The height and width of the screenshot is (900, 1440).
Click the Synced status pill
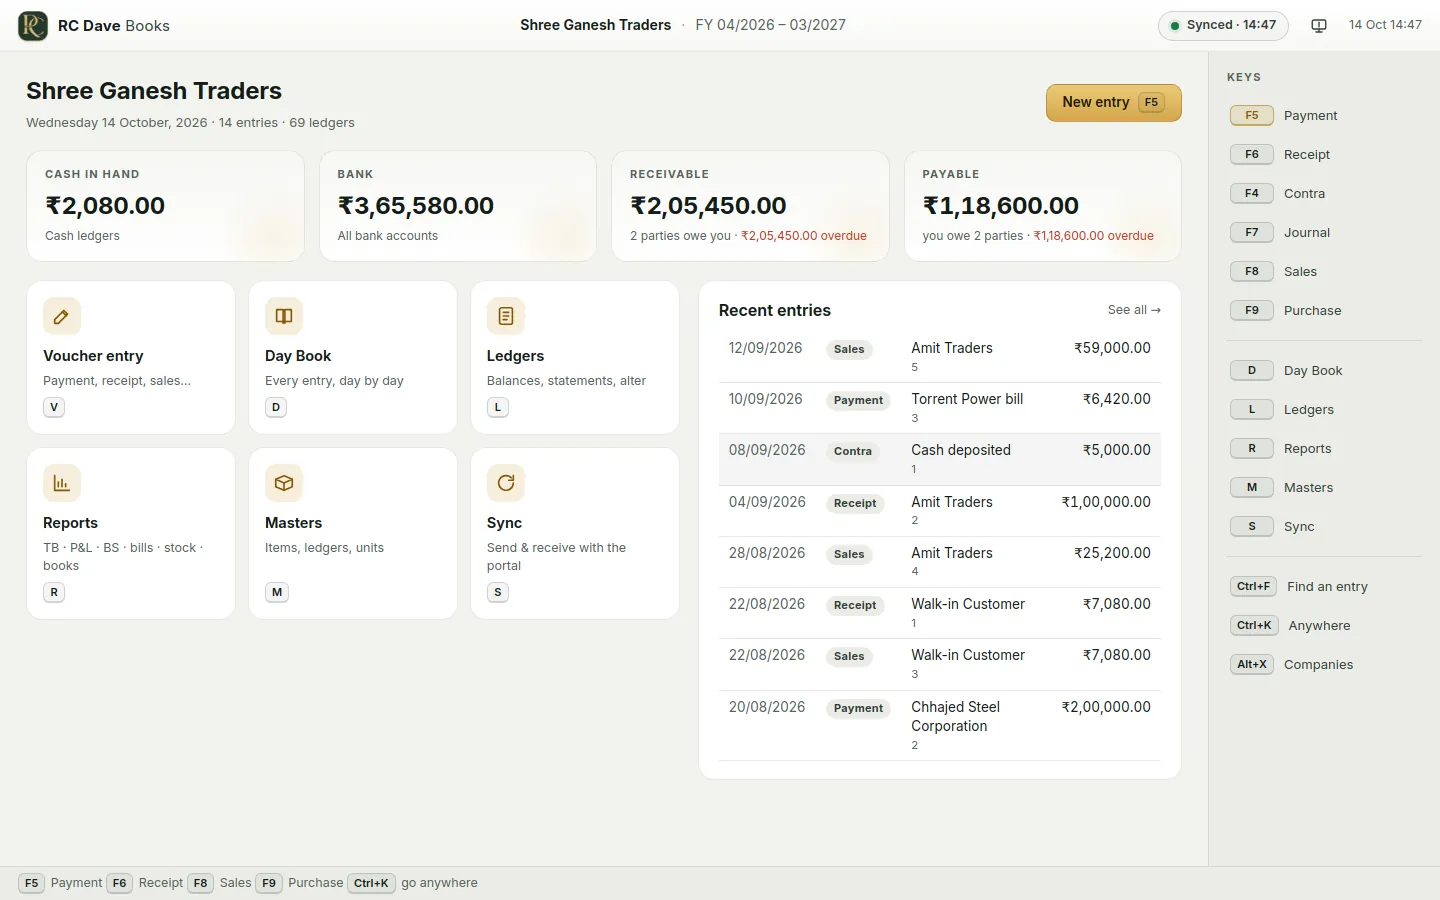point(1223,25)
